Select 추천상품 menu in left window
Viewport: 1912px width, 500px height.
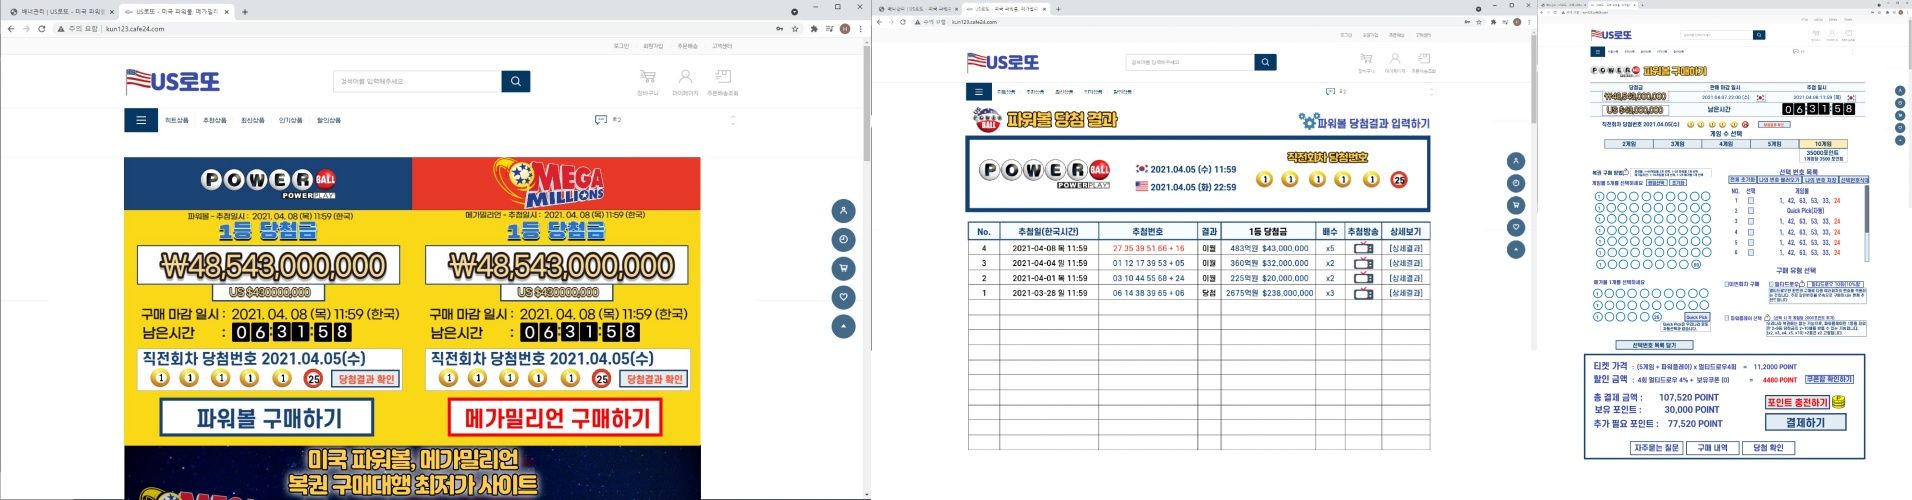[x=215, y=120]
